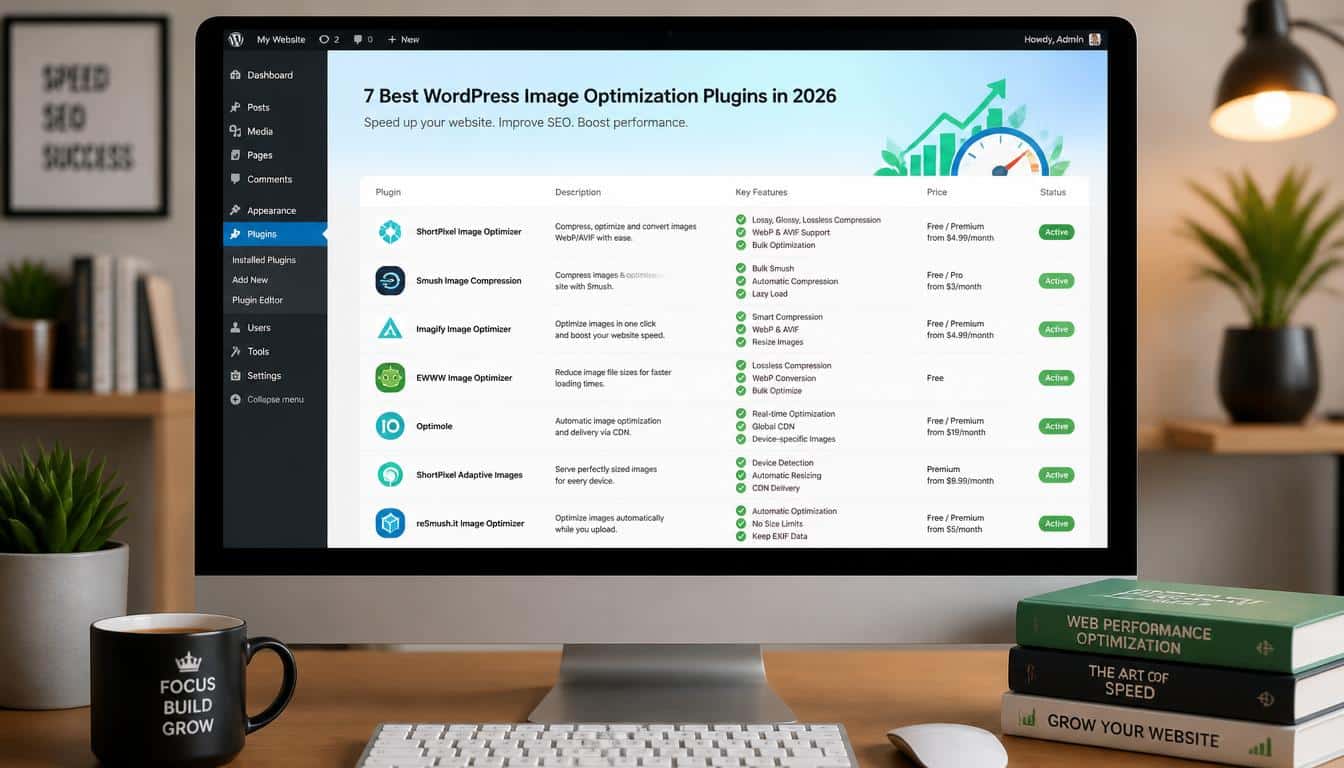The width and height of the screenshot is (1344, 768).
Task: Click the Imagify Image Optimizer logo
Action: (x=390, y=329)
